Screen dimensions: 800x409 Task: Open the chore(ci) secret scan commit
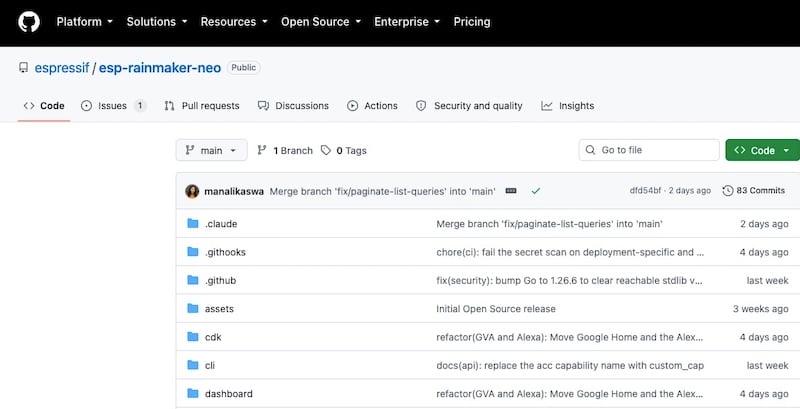point(570,252)
